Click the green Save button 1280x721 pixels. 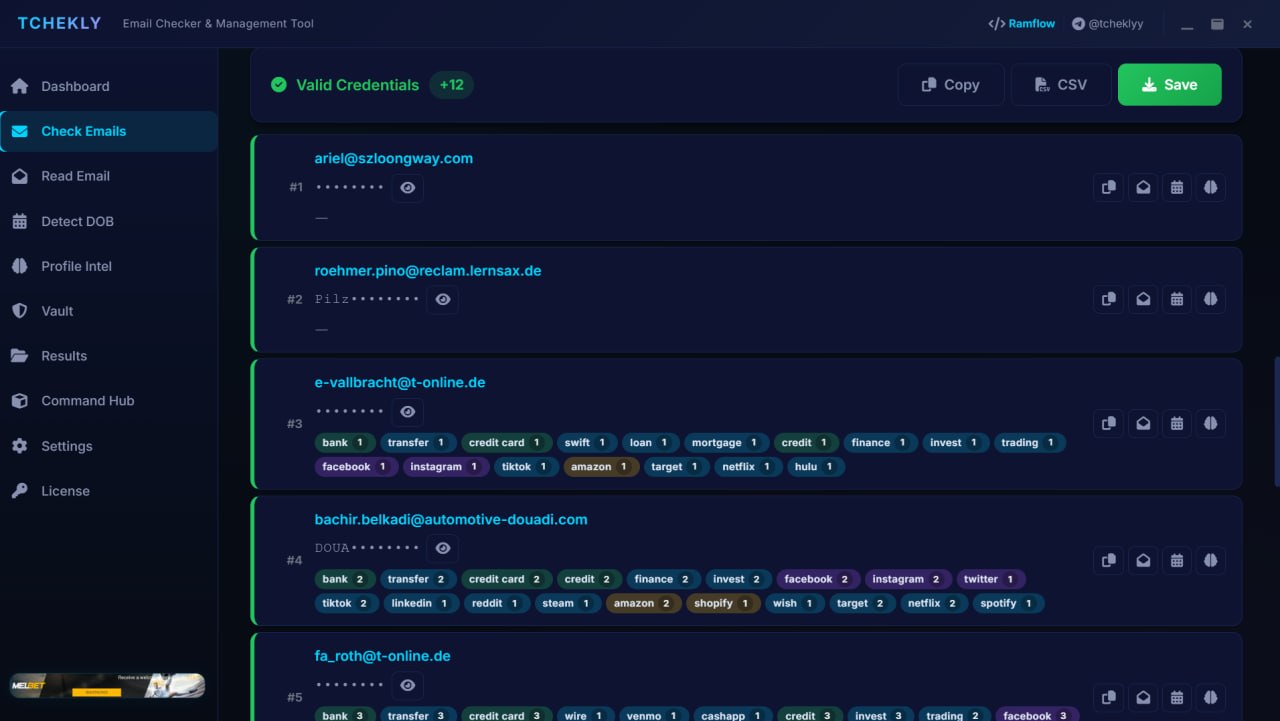(x=1170, y=85)
